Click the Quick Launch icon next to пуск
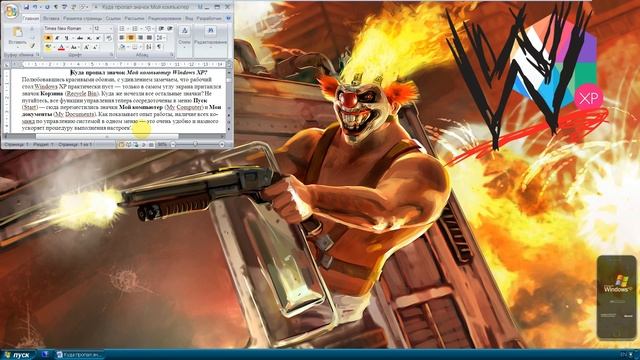This screenshot has height=360, width=640. [45, 355]
